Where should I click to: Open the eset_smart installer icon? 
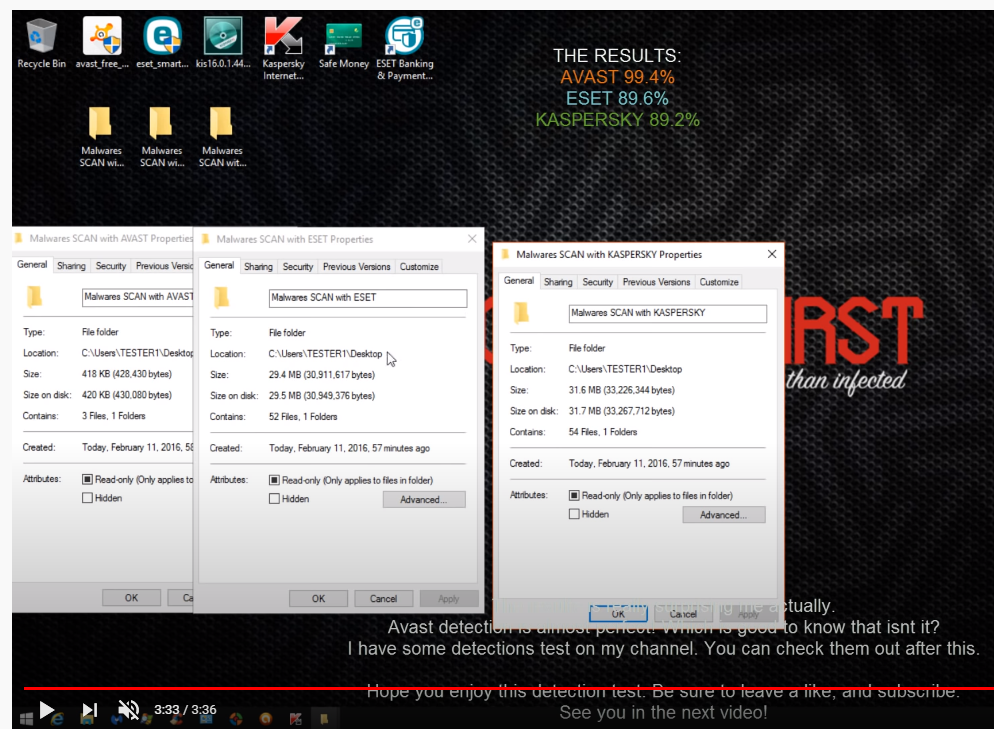tap(162, 43)
